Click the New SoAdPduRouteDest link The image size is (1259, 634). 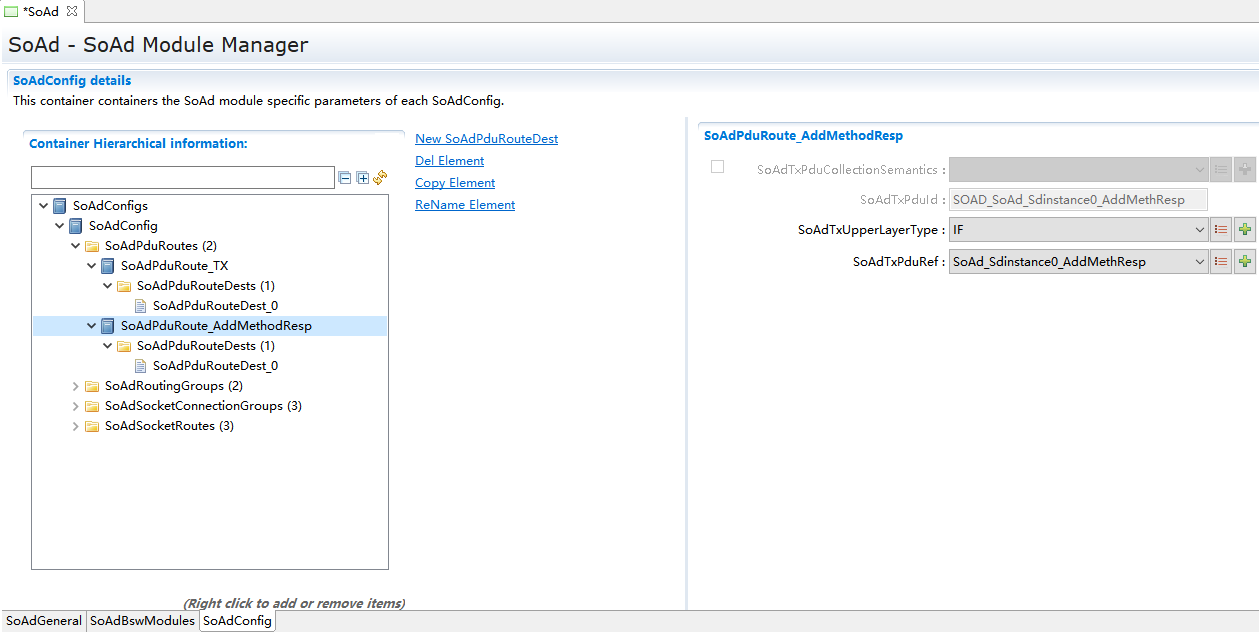pyautogui.click(x=486, y=139)
